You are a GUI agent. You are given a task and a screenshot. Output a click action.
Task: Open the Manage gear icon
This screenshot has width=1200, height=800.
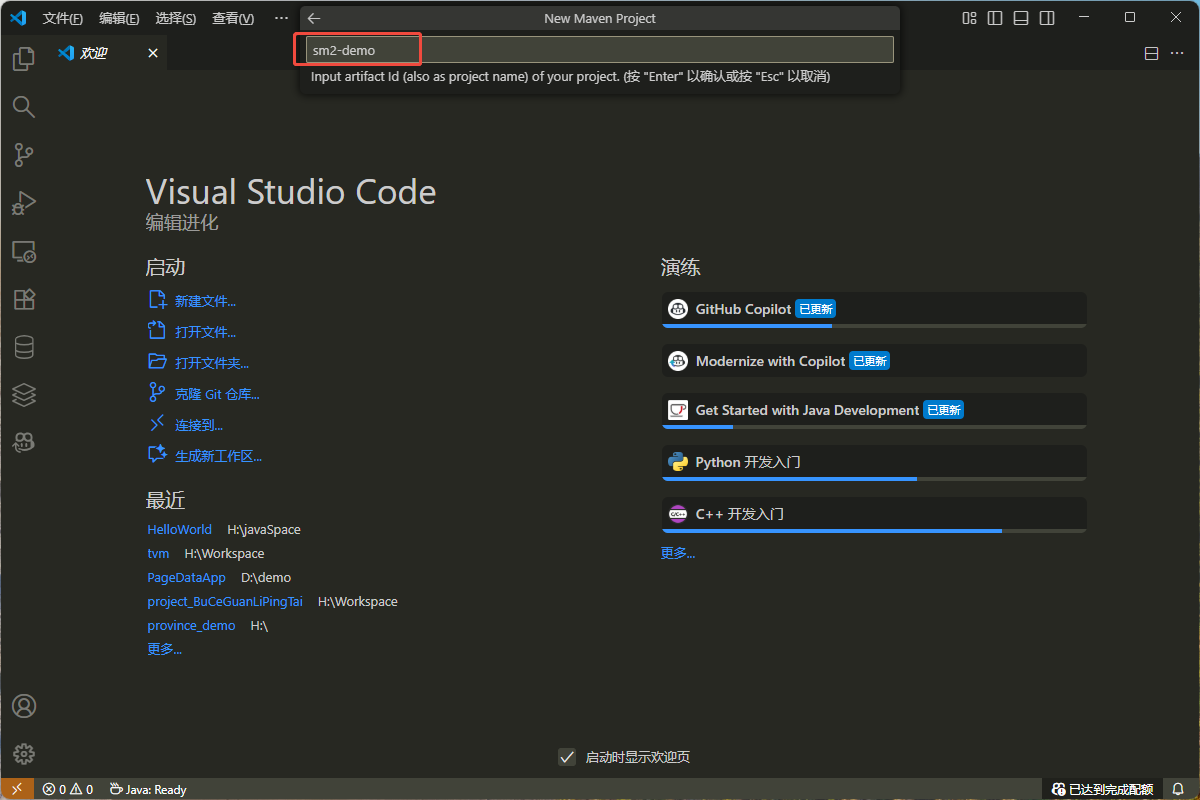point(23,754)
